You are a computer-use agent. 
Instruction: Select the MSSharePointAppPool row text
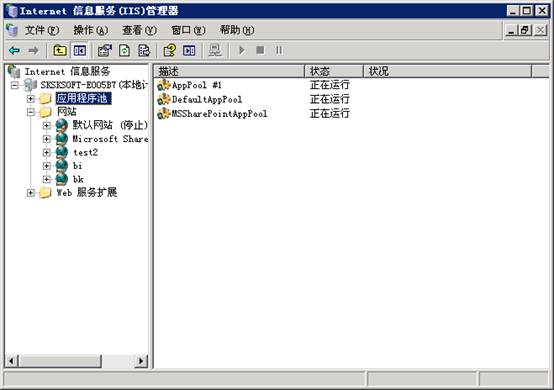tap(219, 114)
